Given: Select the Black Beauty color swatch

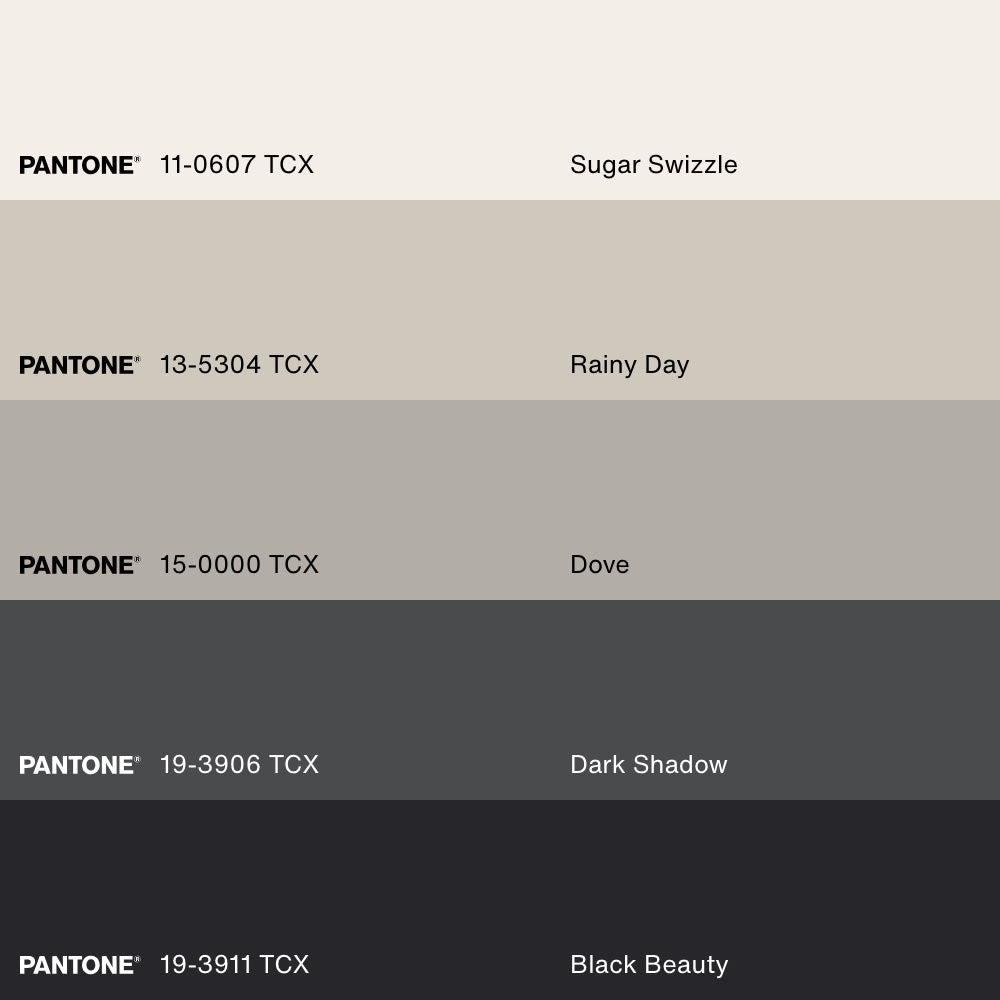Looking at the screenshot, I should (500, 880).
